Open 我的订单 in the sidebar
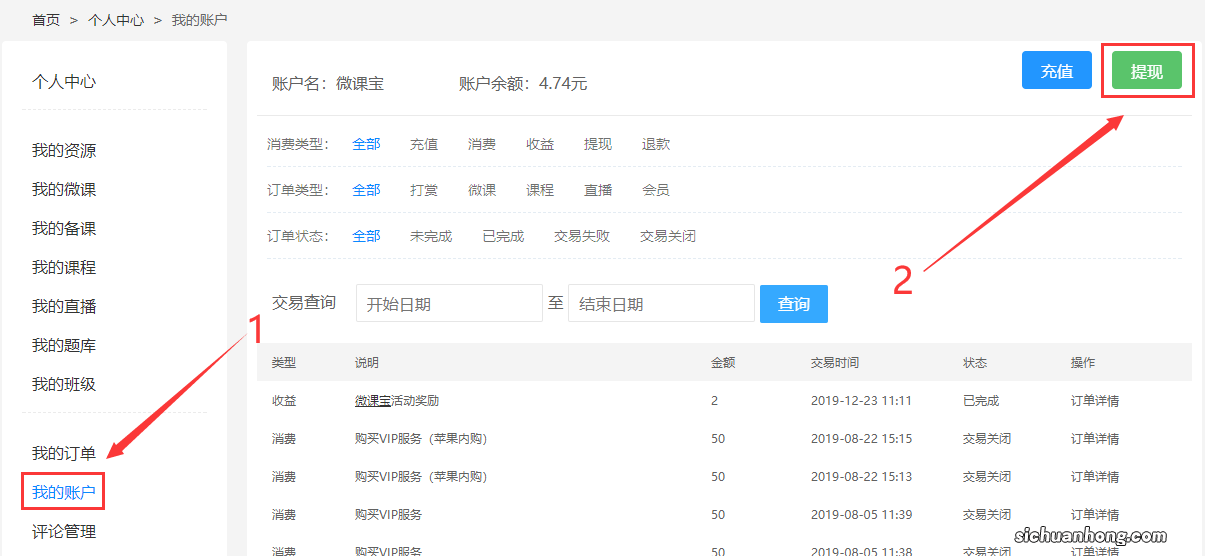 point(64,453)
